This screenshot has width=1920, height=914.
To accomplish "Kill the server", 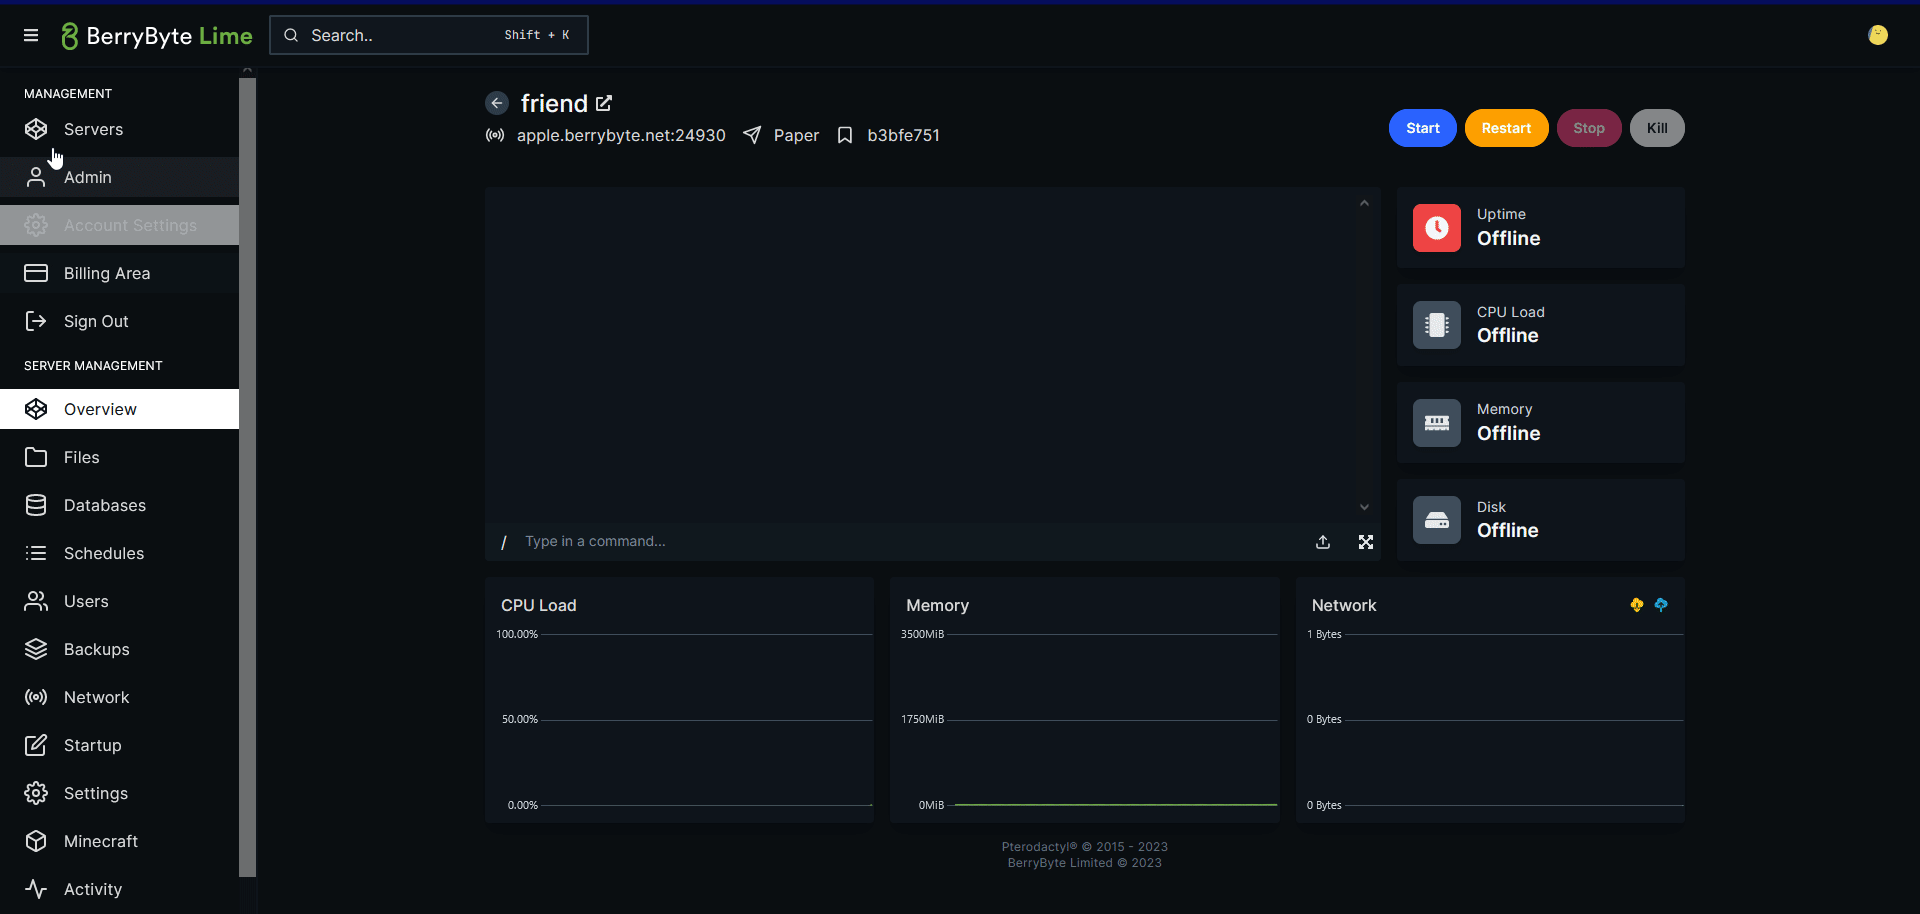I will pyautogui.click(x=1657, y=128).
